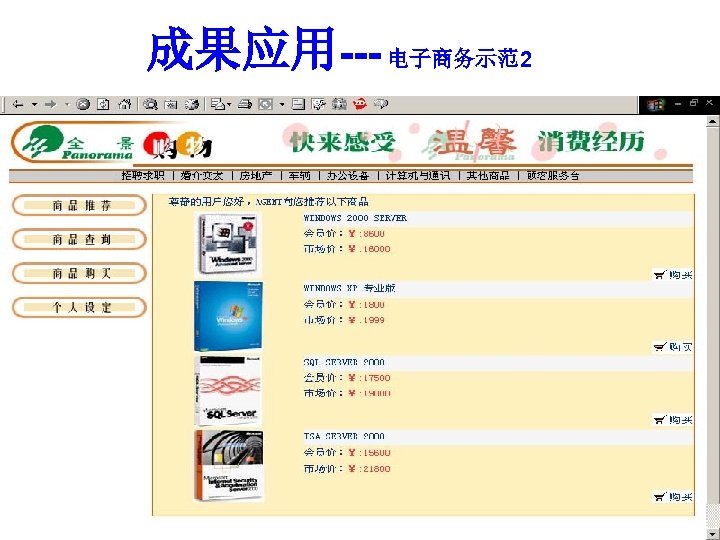Click the Windows flag logo in the corner

tap(656, 105)
